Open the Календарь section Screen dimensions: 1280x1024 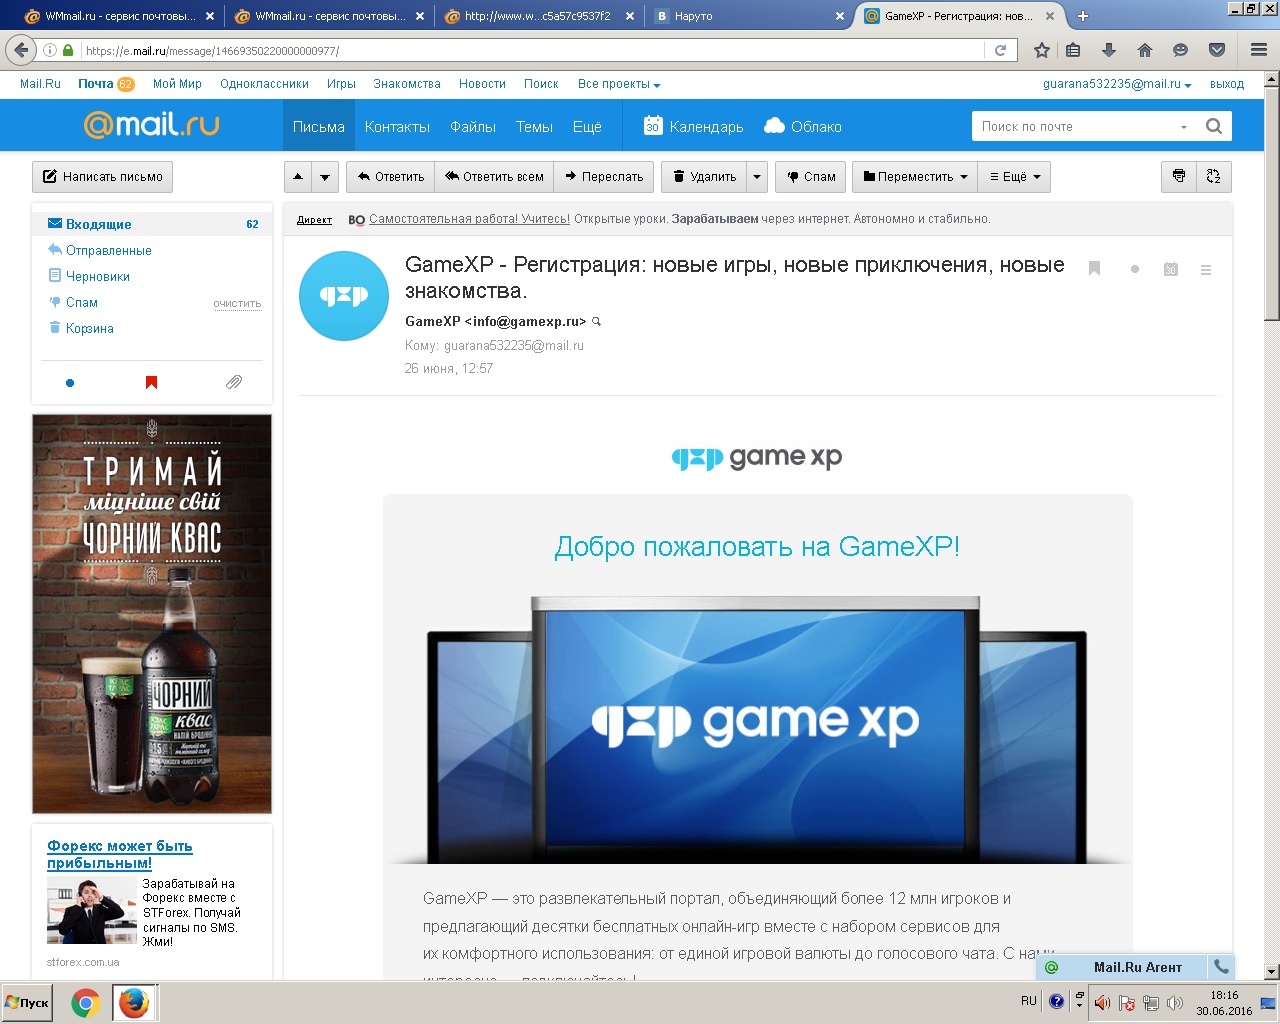693,126
